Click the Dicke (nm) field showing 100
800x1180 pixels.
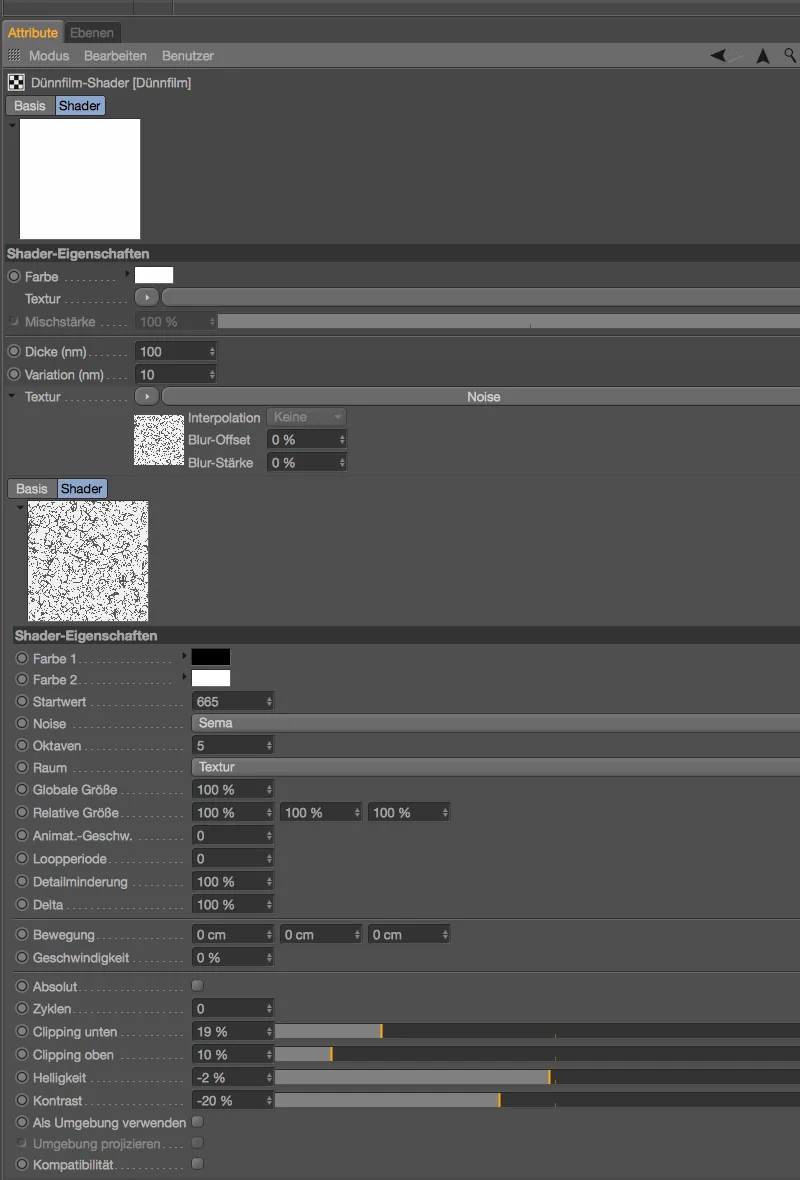[x=175, y=351]
